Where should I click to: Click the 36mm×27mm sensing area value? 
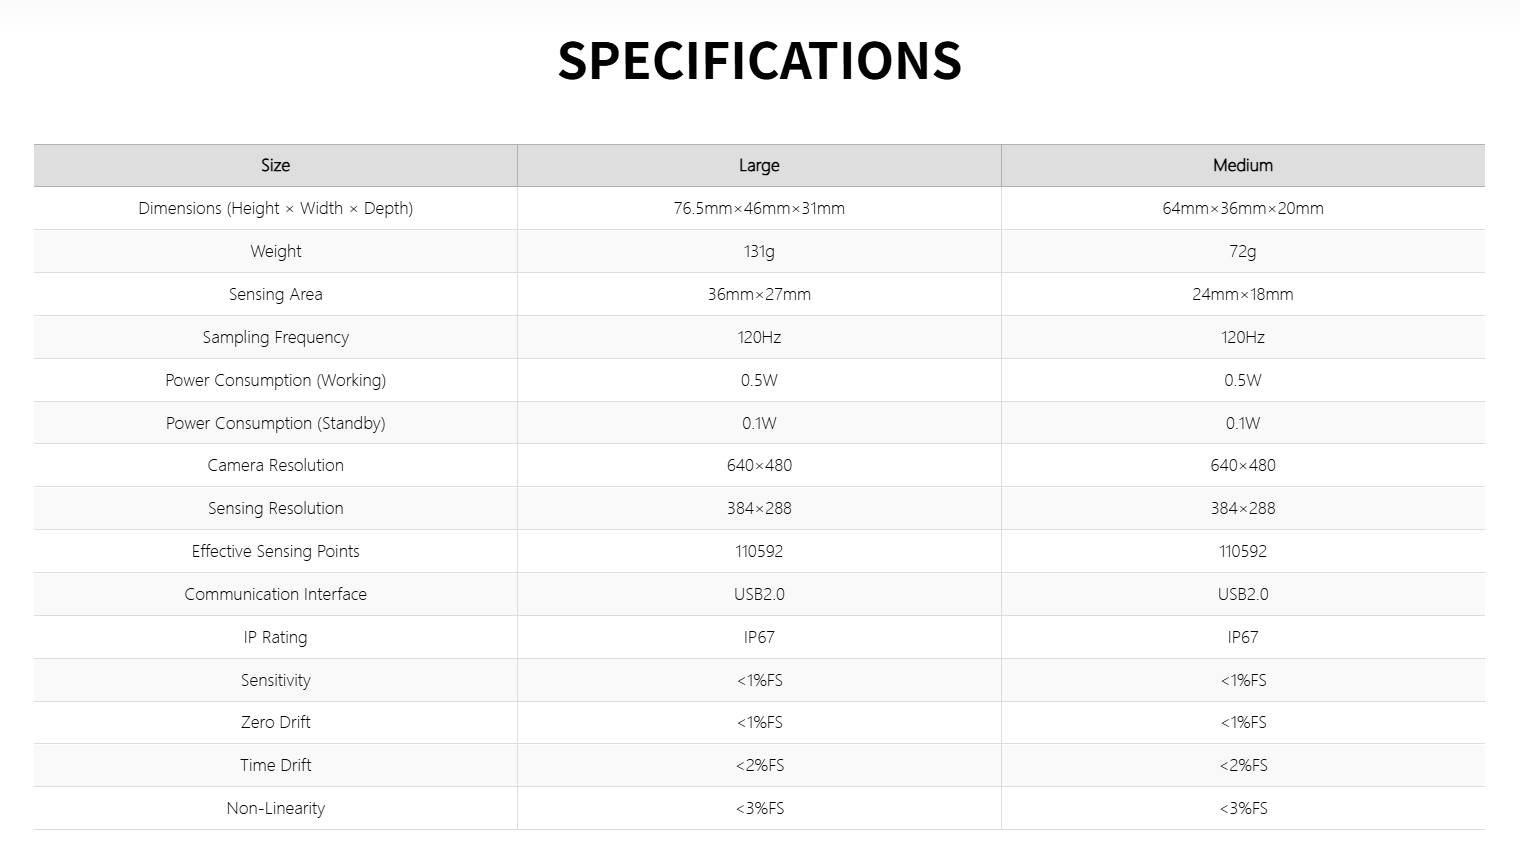[x=759, y=294]
